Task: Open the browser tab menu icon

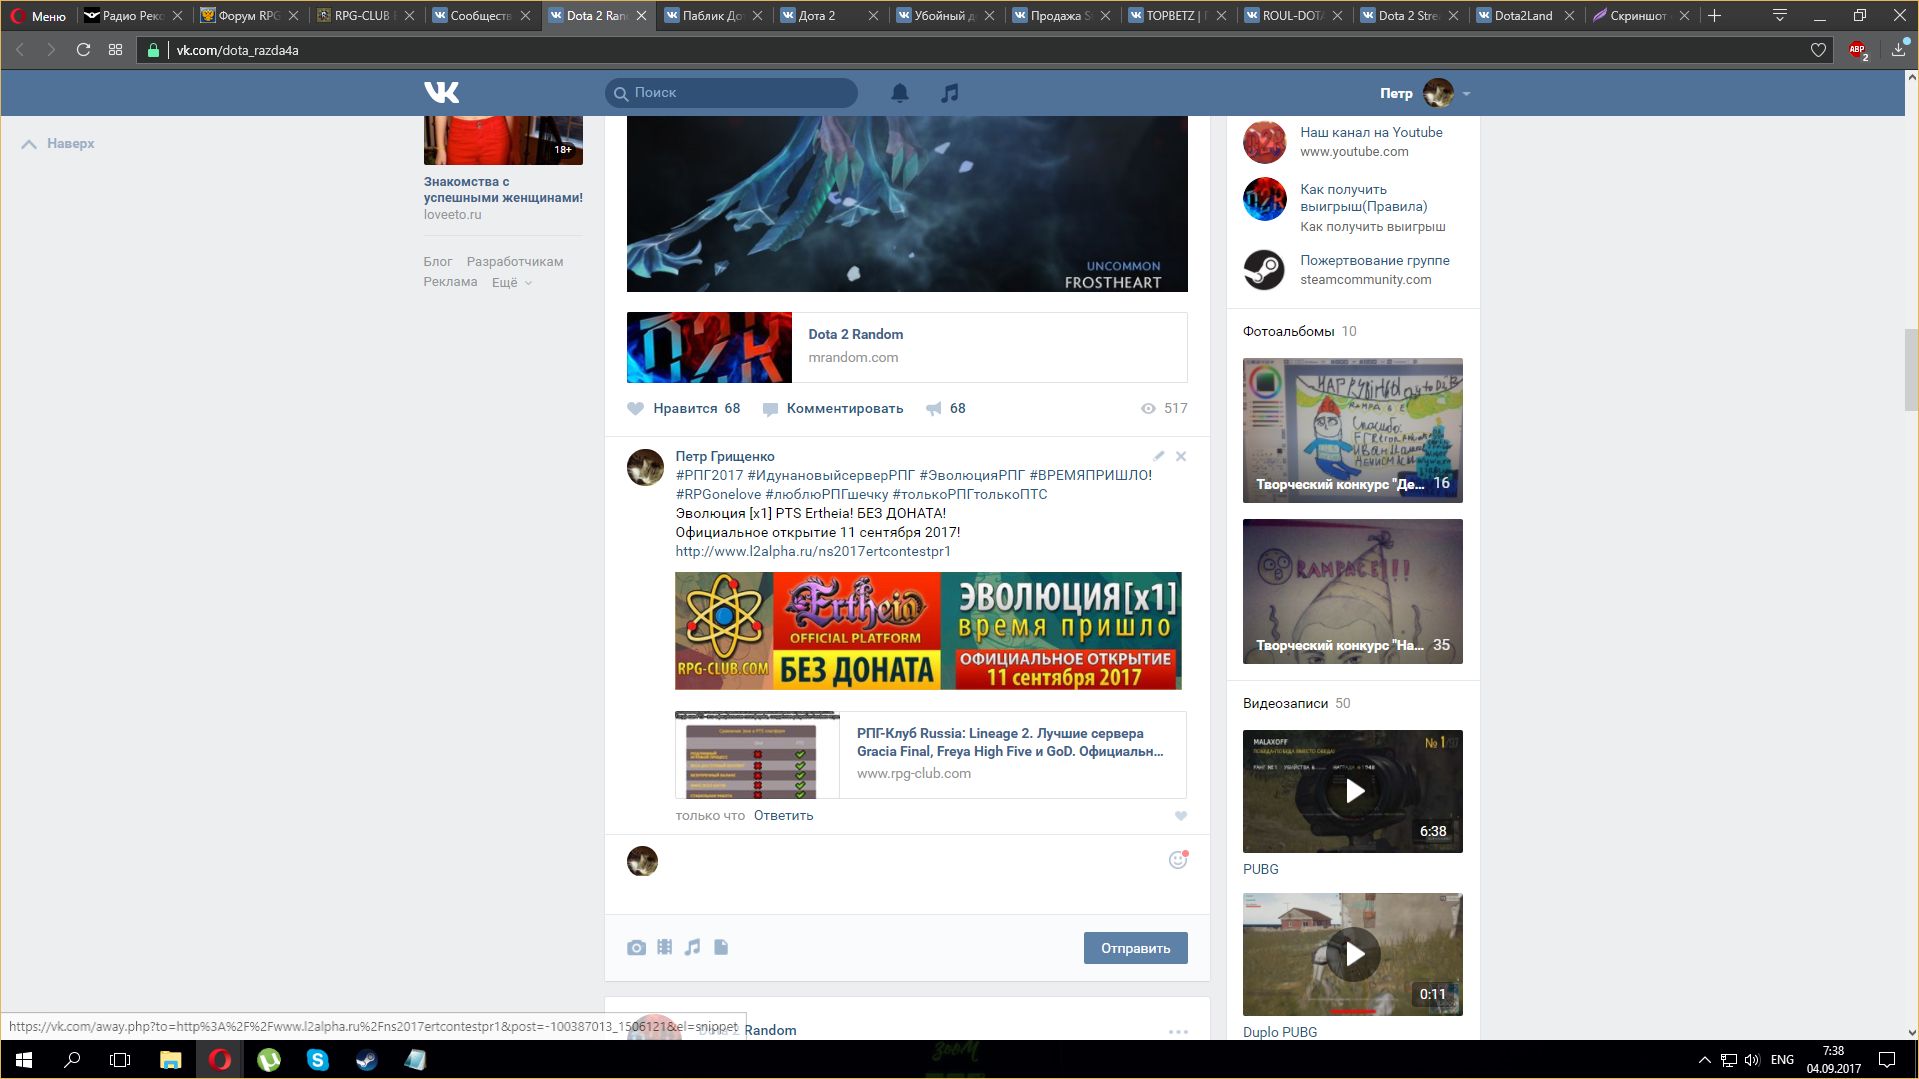Action: coord(1780,16)
